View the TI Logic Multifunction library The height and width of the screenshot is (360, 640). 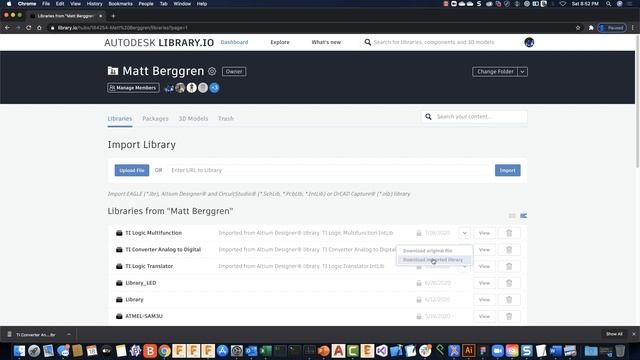484,233
